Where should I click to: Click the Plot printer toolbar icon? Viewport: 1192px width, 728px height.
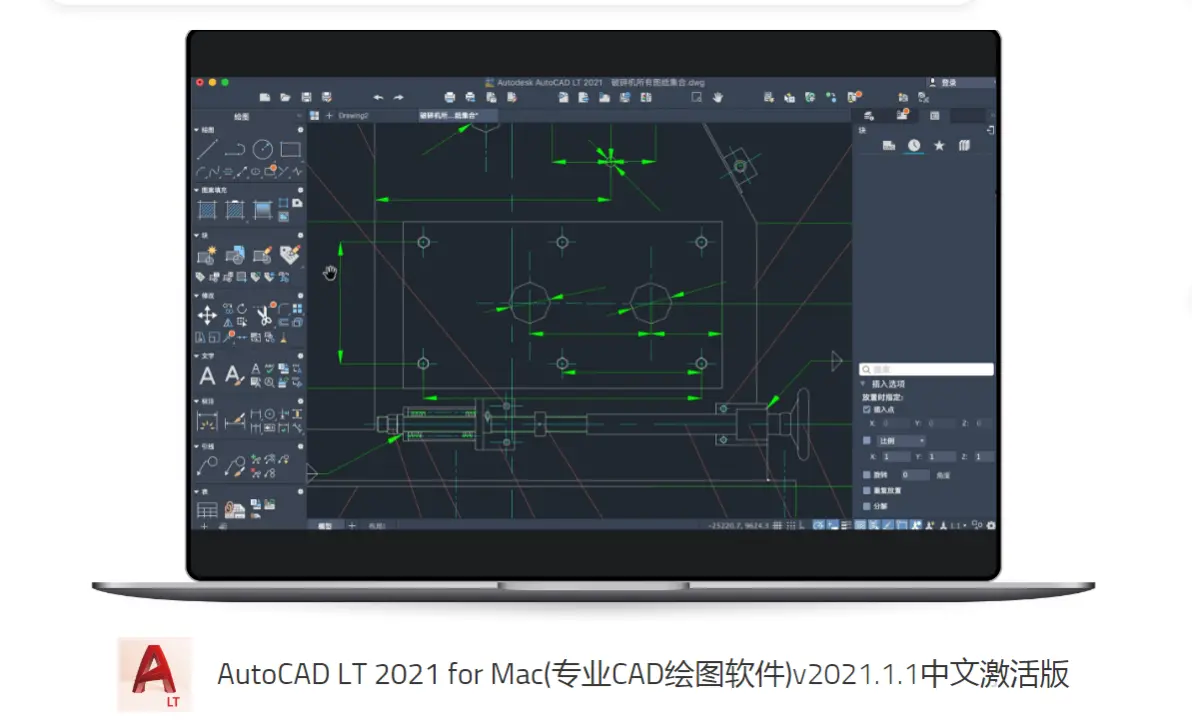(x=449, y=97)
